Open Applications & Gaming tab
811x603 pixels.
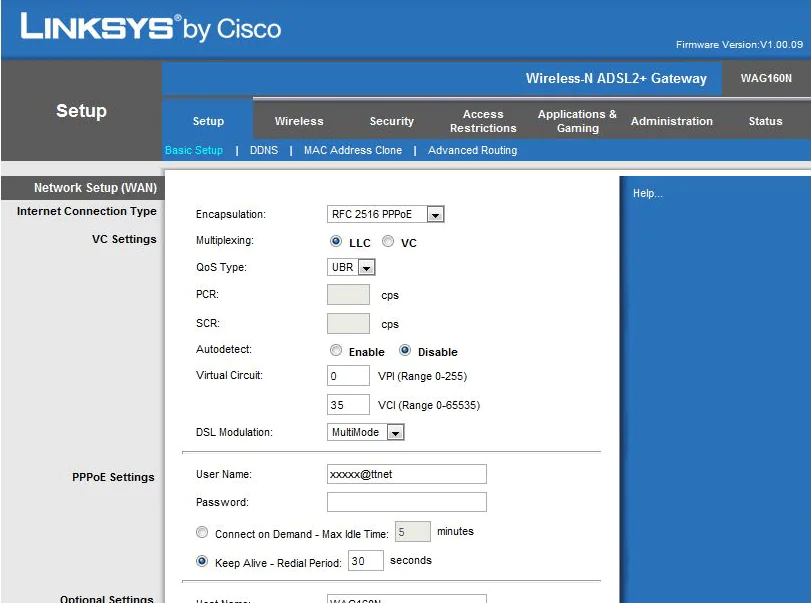[x=577, y=121]
